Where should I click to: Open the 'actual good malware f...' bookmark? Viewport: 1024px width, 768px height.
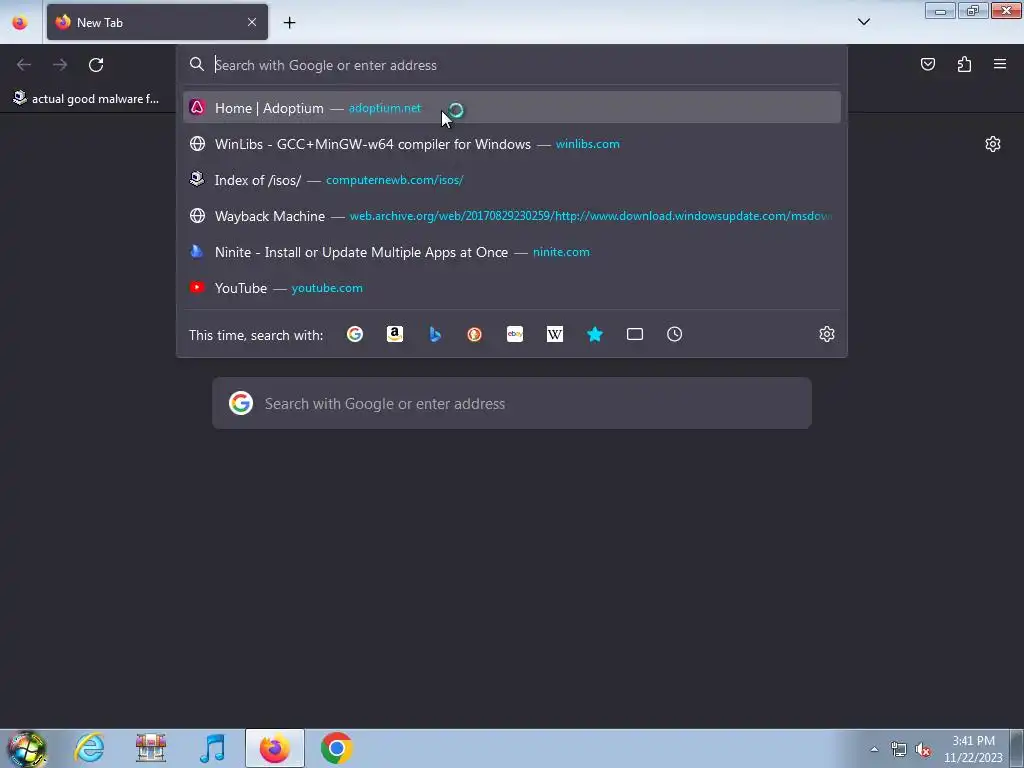click(x=86, y=99)
